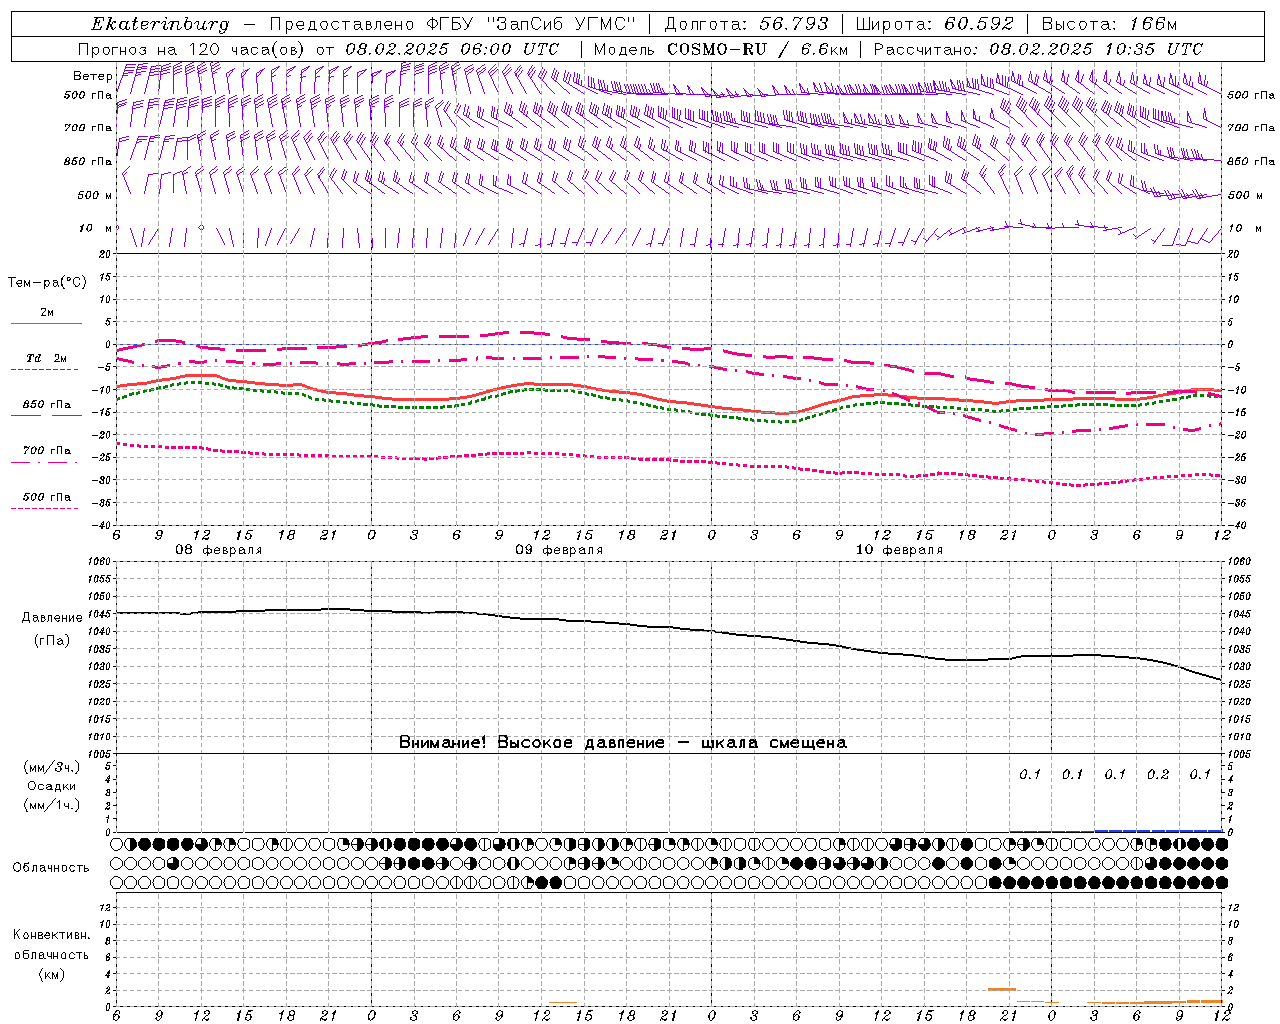Click the blue precipitation bar in Осадки panel

tap(1158, 830)
